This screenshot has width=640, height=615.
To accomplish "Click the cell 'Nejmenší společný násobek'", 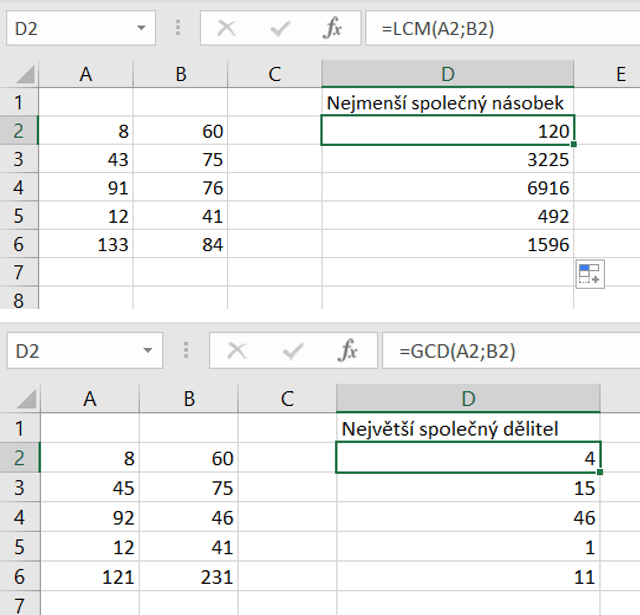I will [x=447, y=102].
